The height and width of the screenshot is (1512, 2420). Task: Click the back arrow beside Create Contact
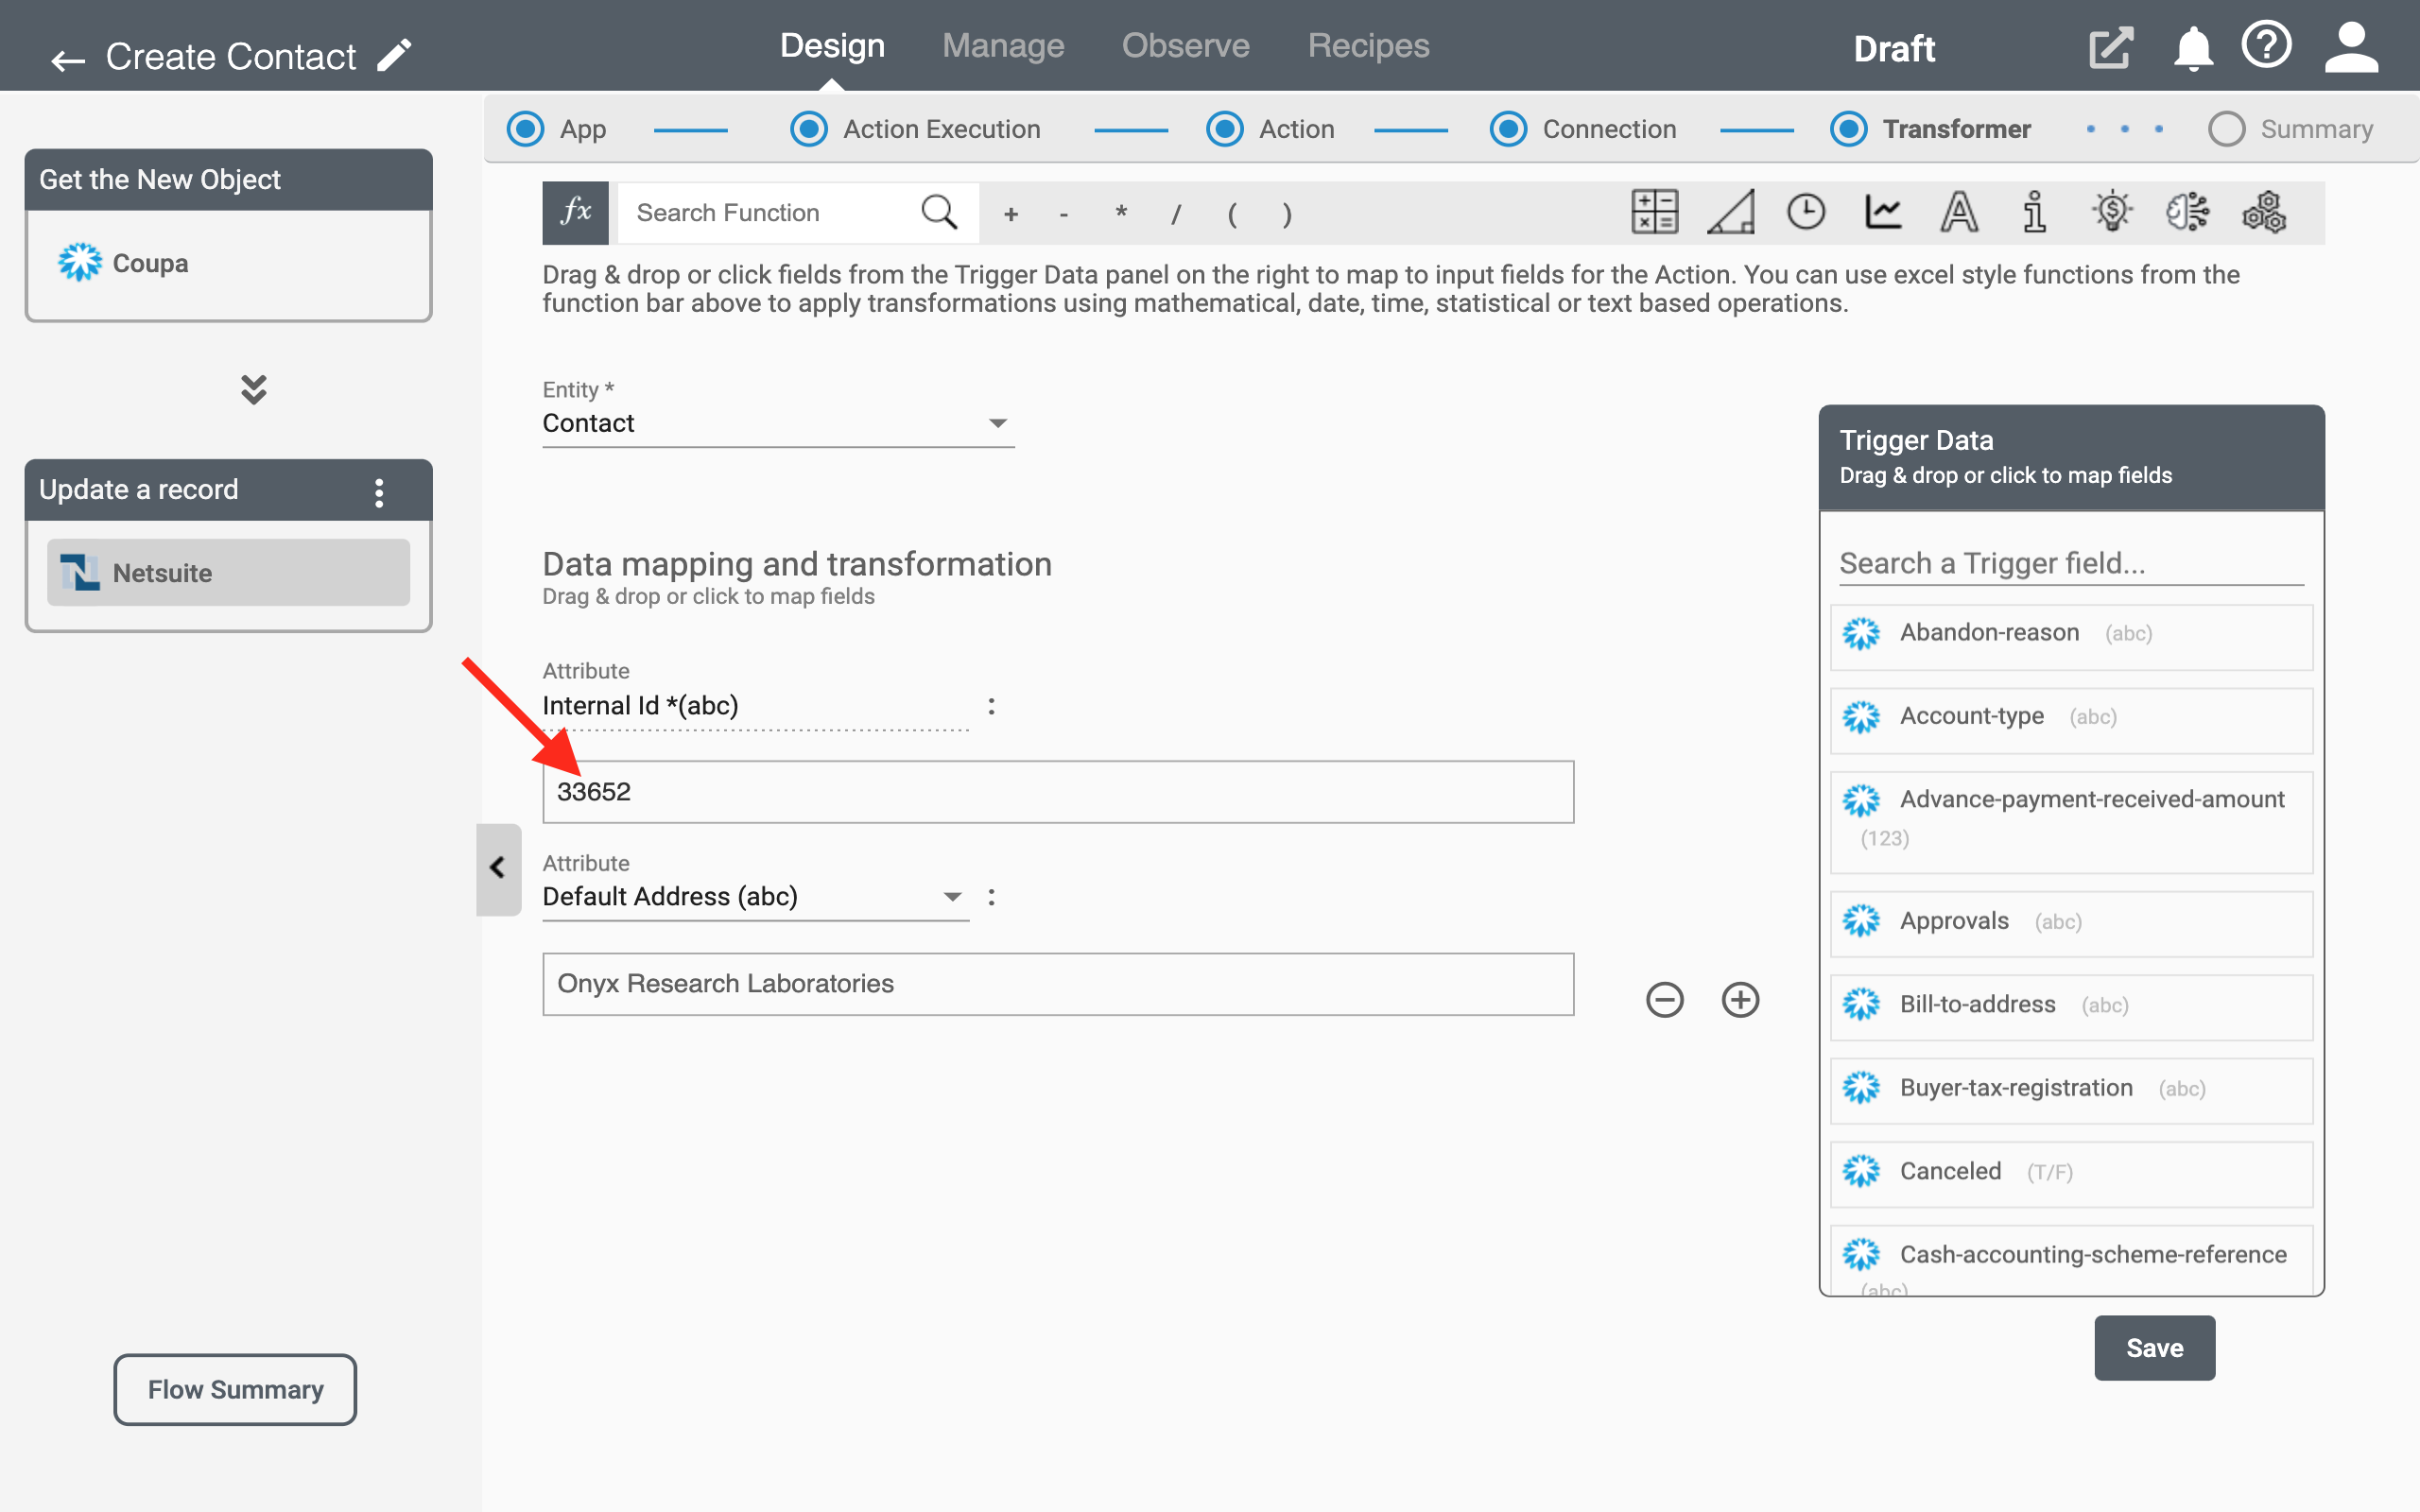pos(68,60)
